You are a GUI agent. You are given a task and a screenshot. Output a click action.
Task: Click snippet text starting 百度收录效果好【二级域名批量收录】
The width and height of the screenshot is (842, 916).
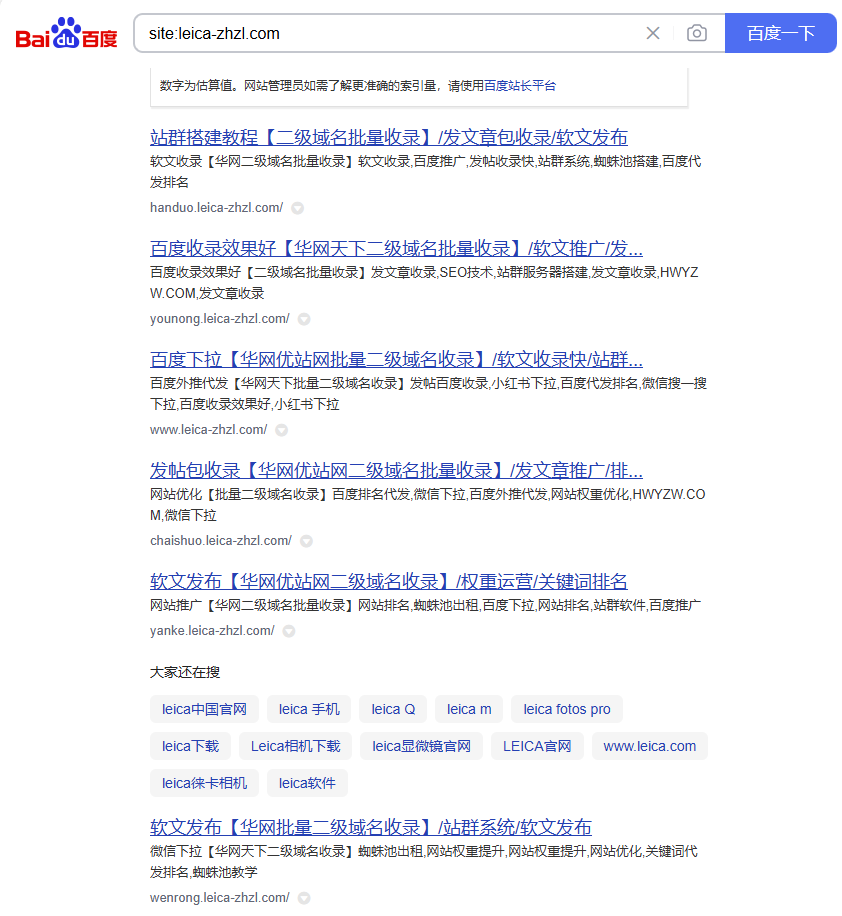(424, 283)
